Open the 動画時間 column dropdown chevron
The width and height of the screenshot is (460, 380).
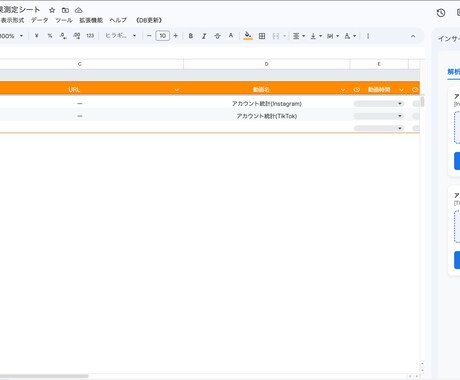pos(401,90)
